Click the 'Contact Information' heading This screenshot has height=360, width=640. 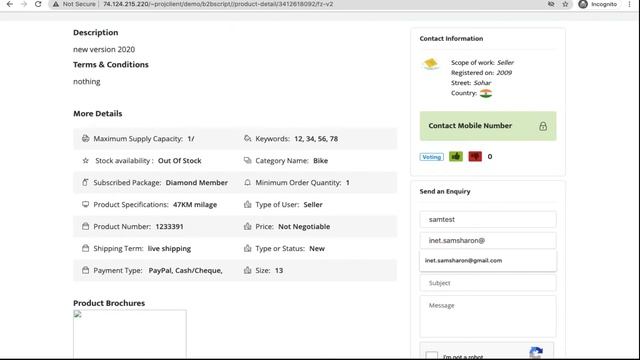point(451,38)
